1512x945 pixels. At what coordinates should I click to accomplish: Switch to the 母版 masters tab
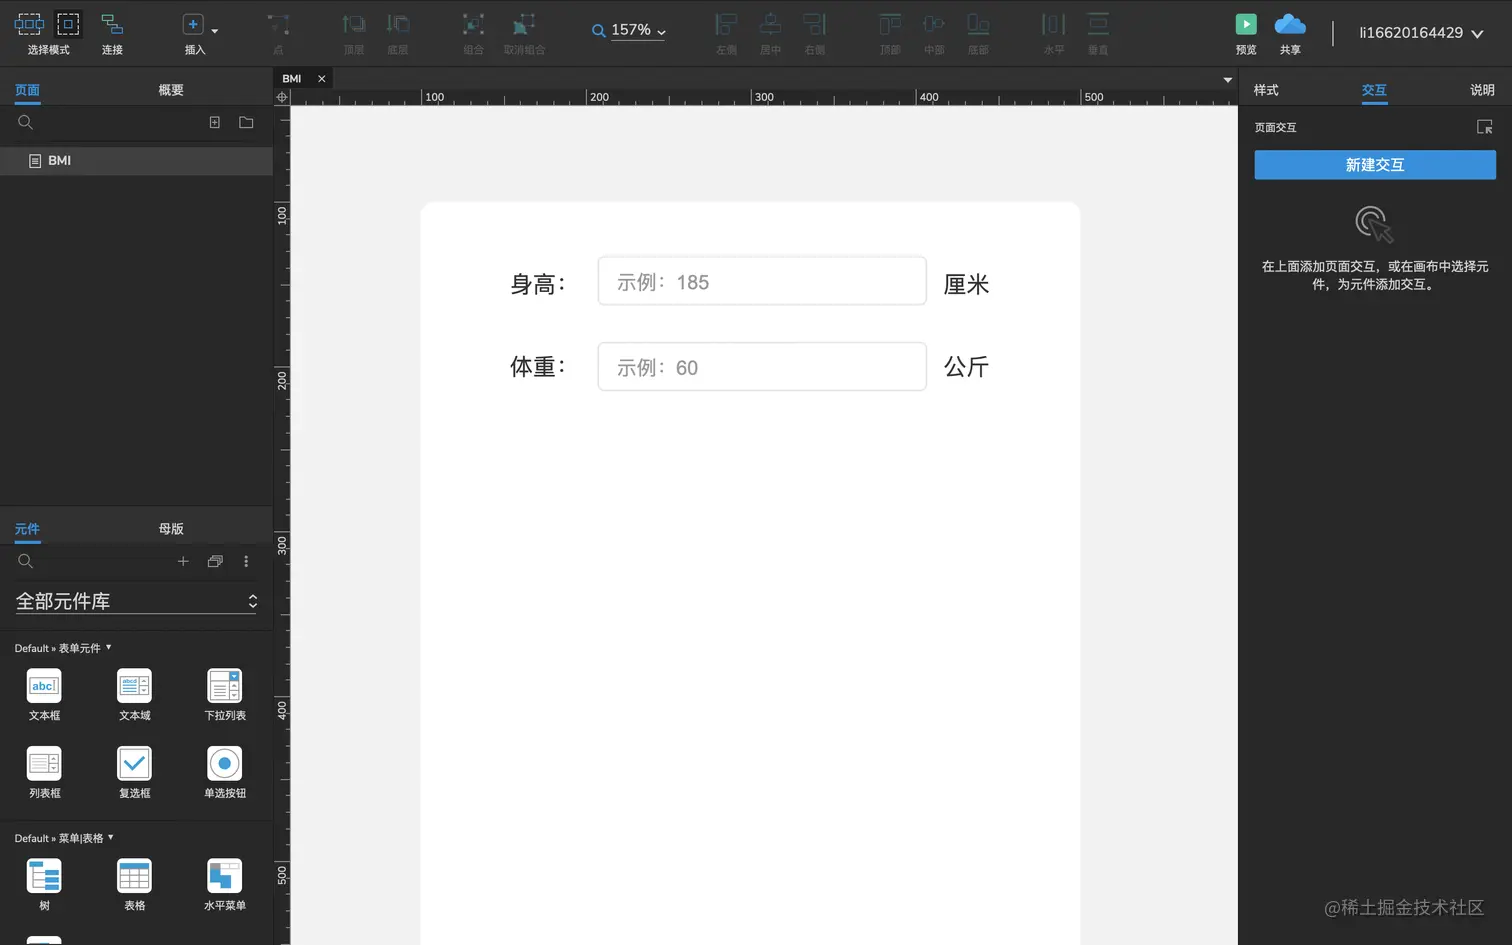(171, 529)
